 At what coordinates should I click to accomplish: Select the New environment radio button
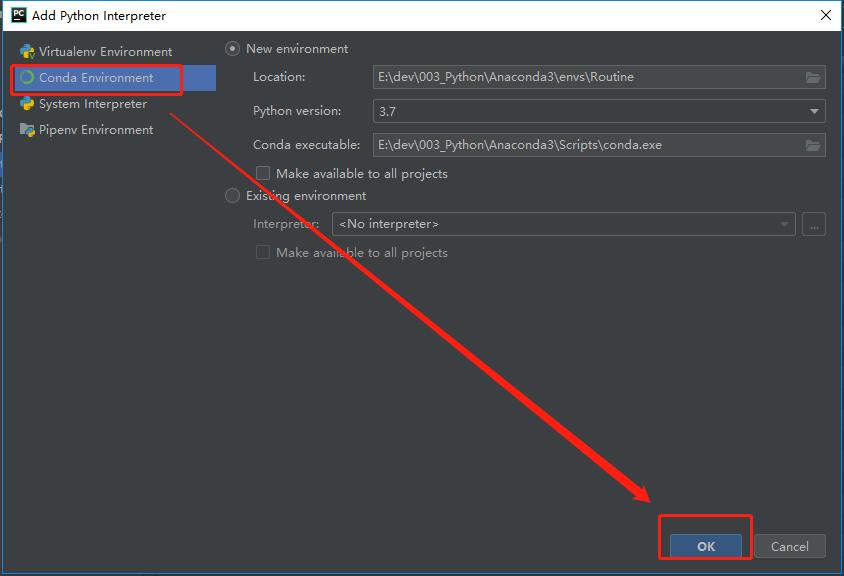click(x=233, y=48)
